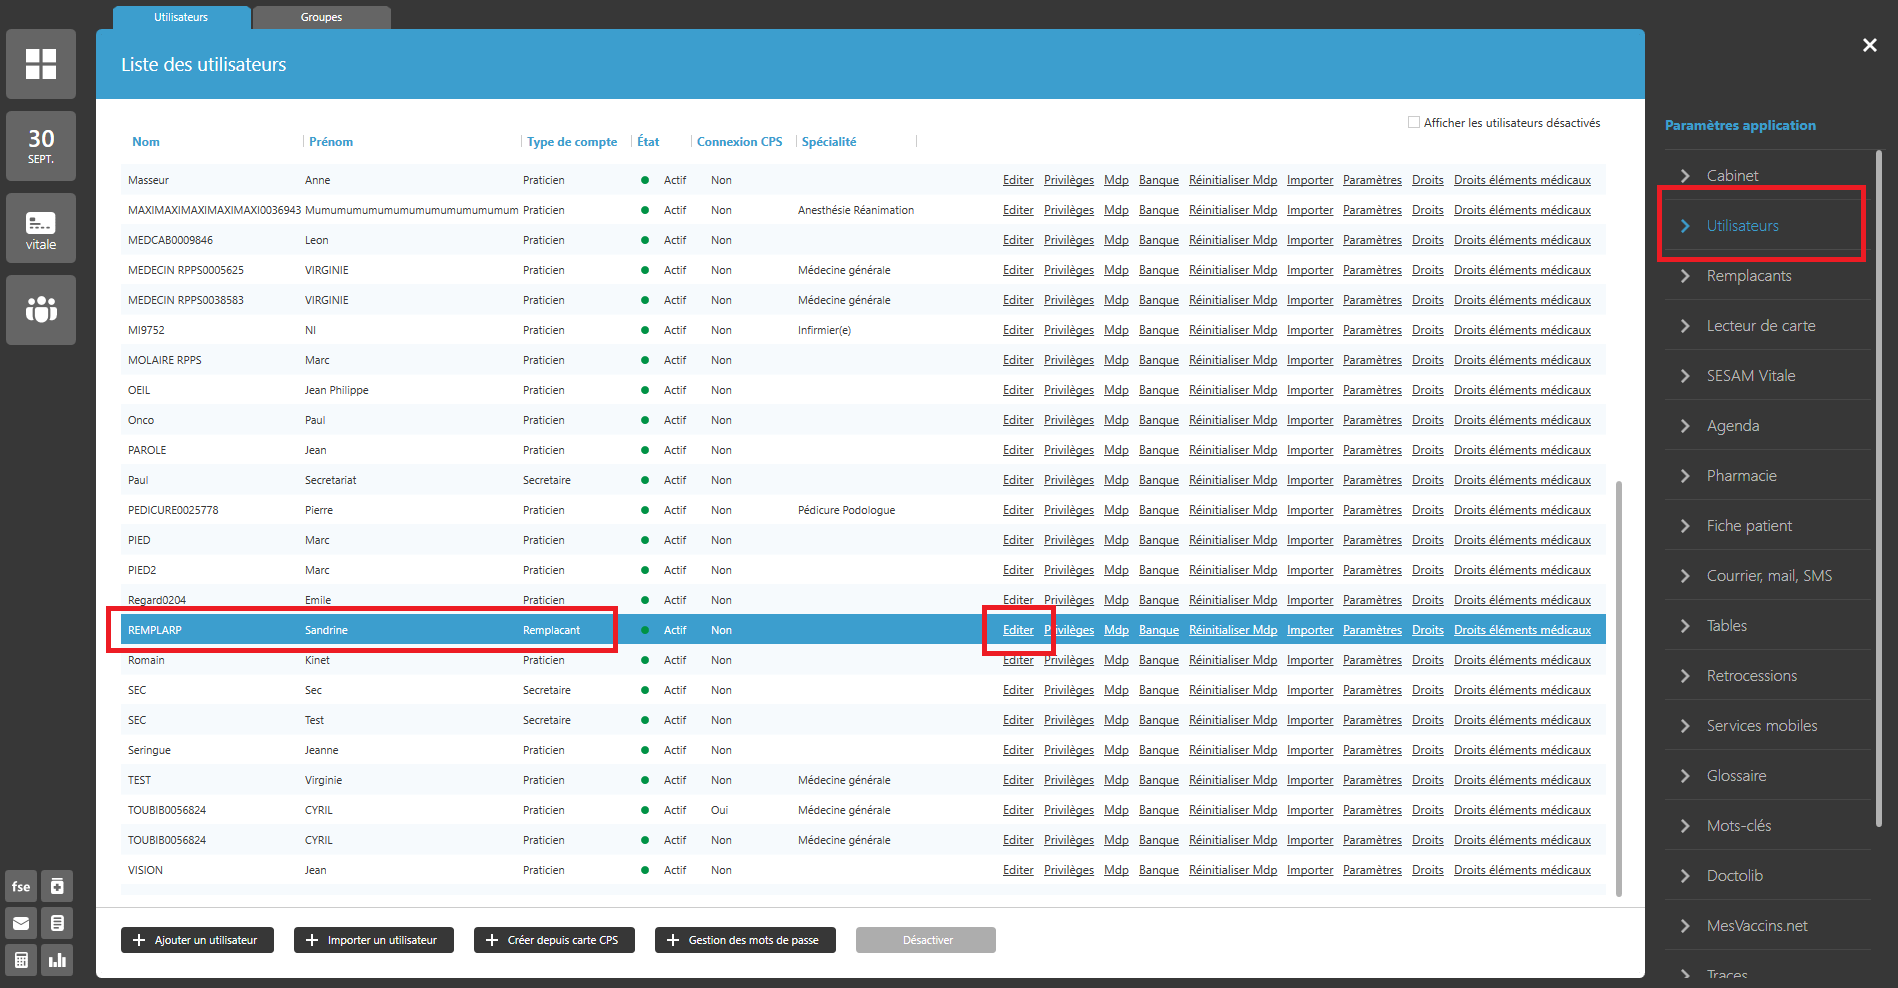Image resolution: width=1898 pixels, height=988 pixels.
Task: Enable Afficher les utilisateurs désactivés checkbox
Action: 1414,123
